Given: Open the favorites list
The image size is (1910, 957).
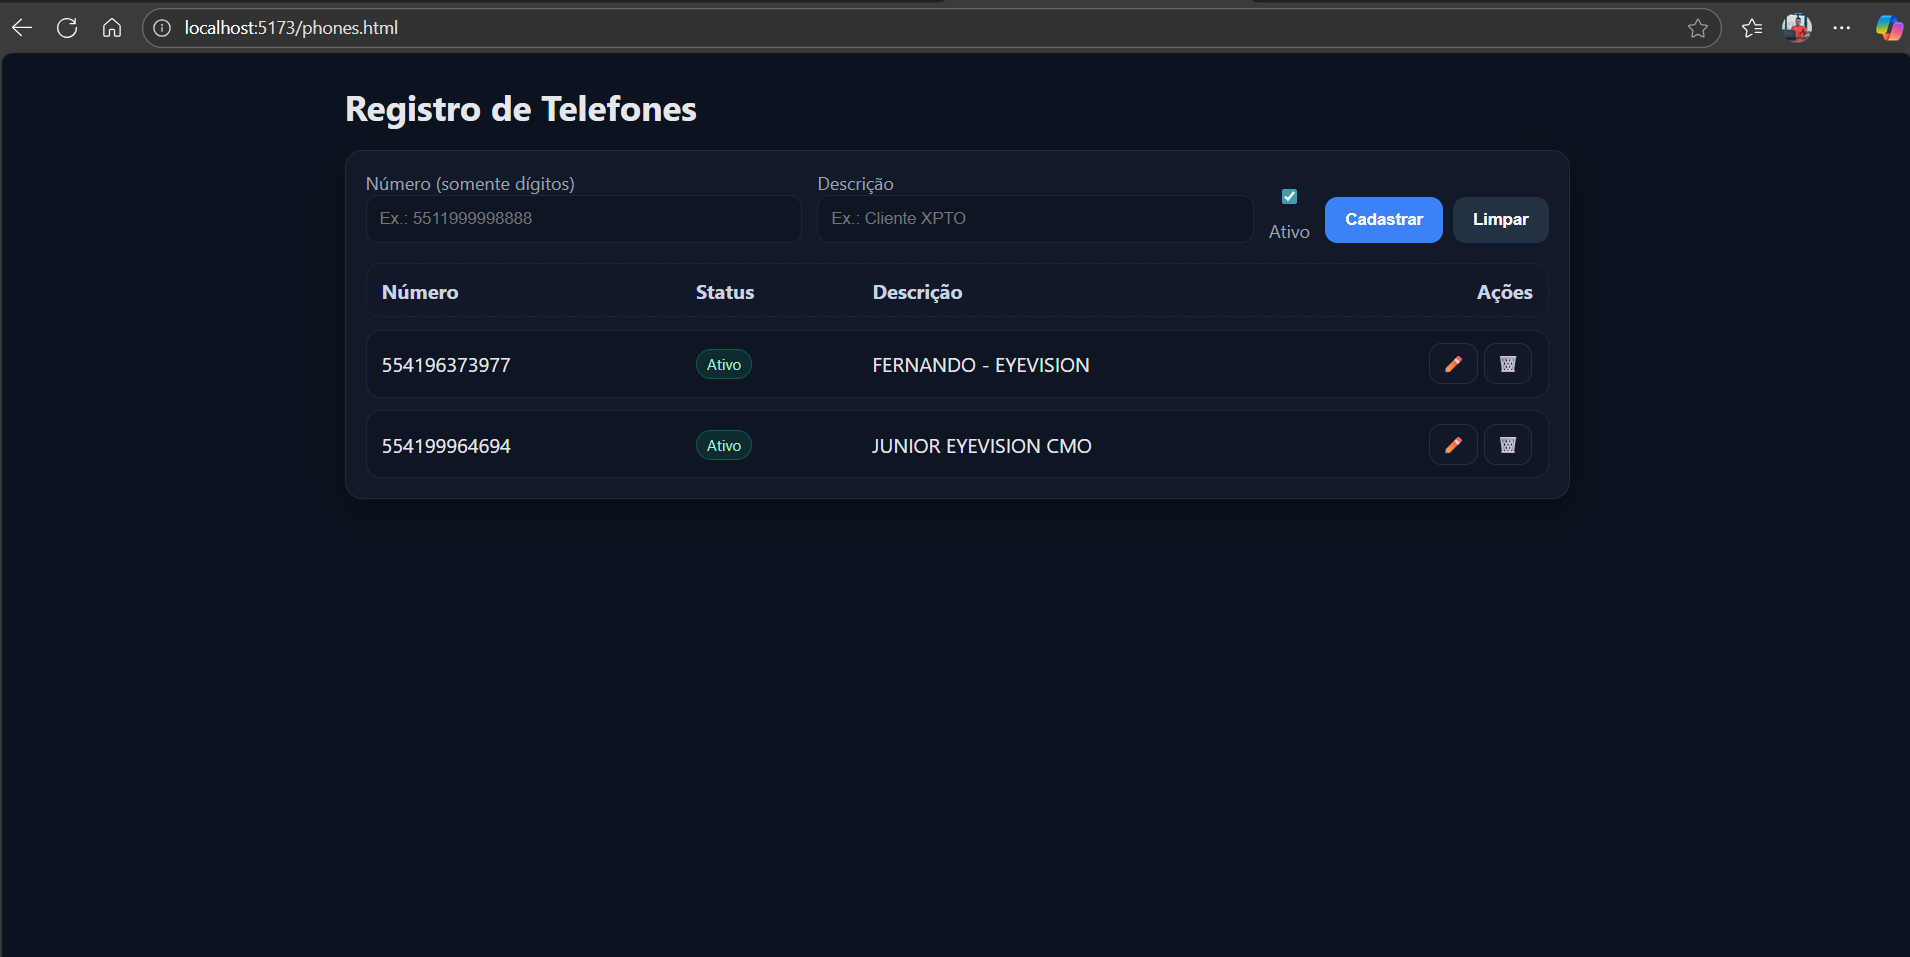Looking at the screenshot, I should pyautogui.click(x=1751, y=28).
